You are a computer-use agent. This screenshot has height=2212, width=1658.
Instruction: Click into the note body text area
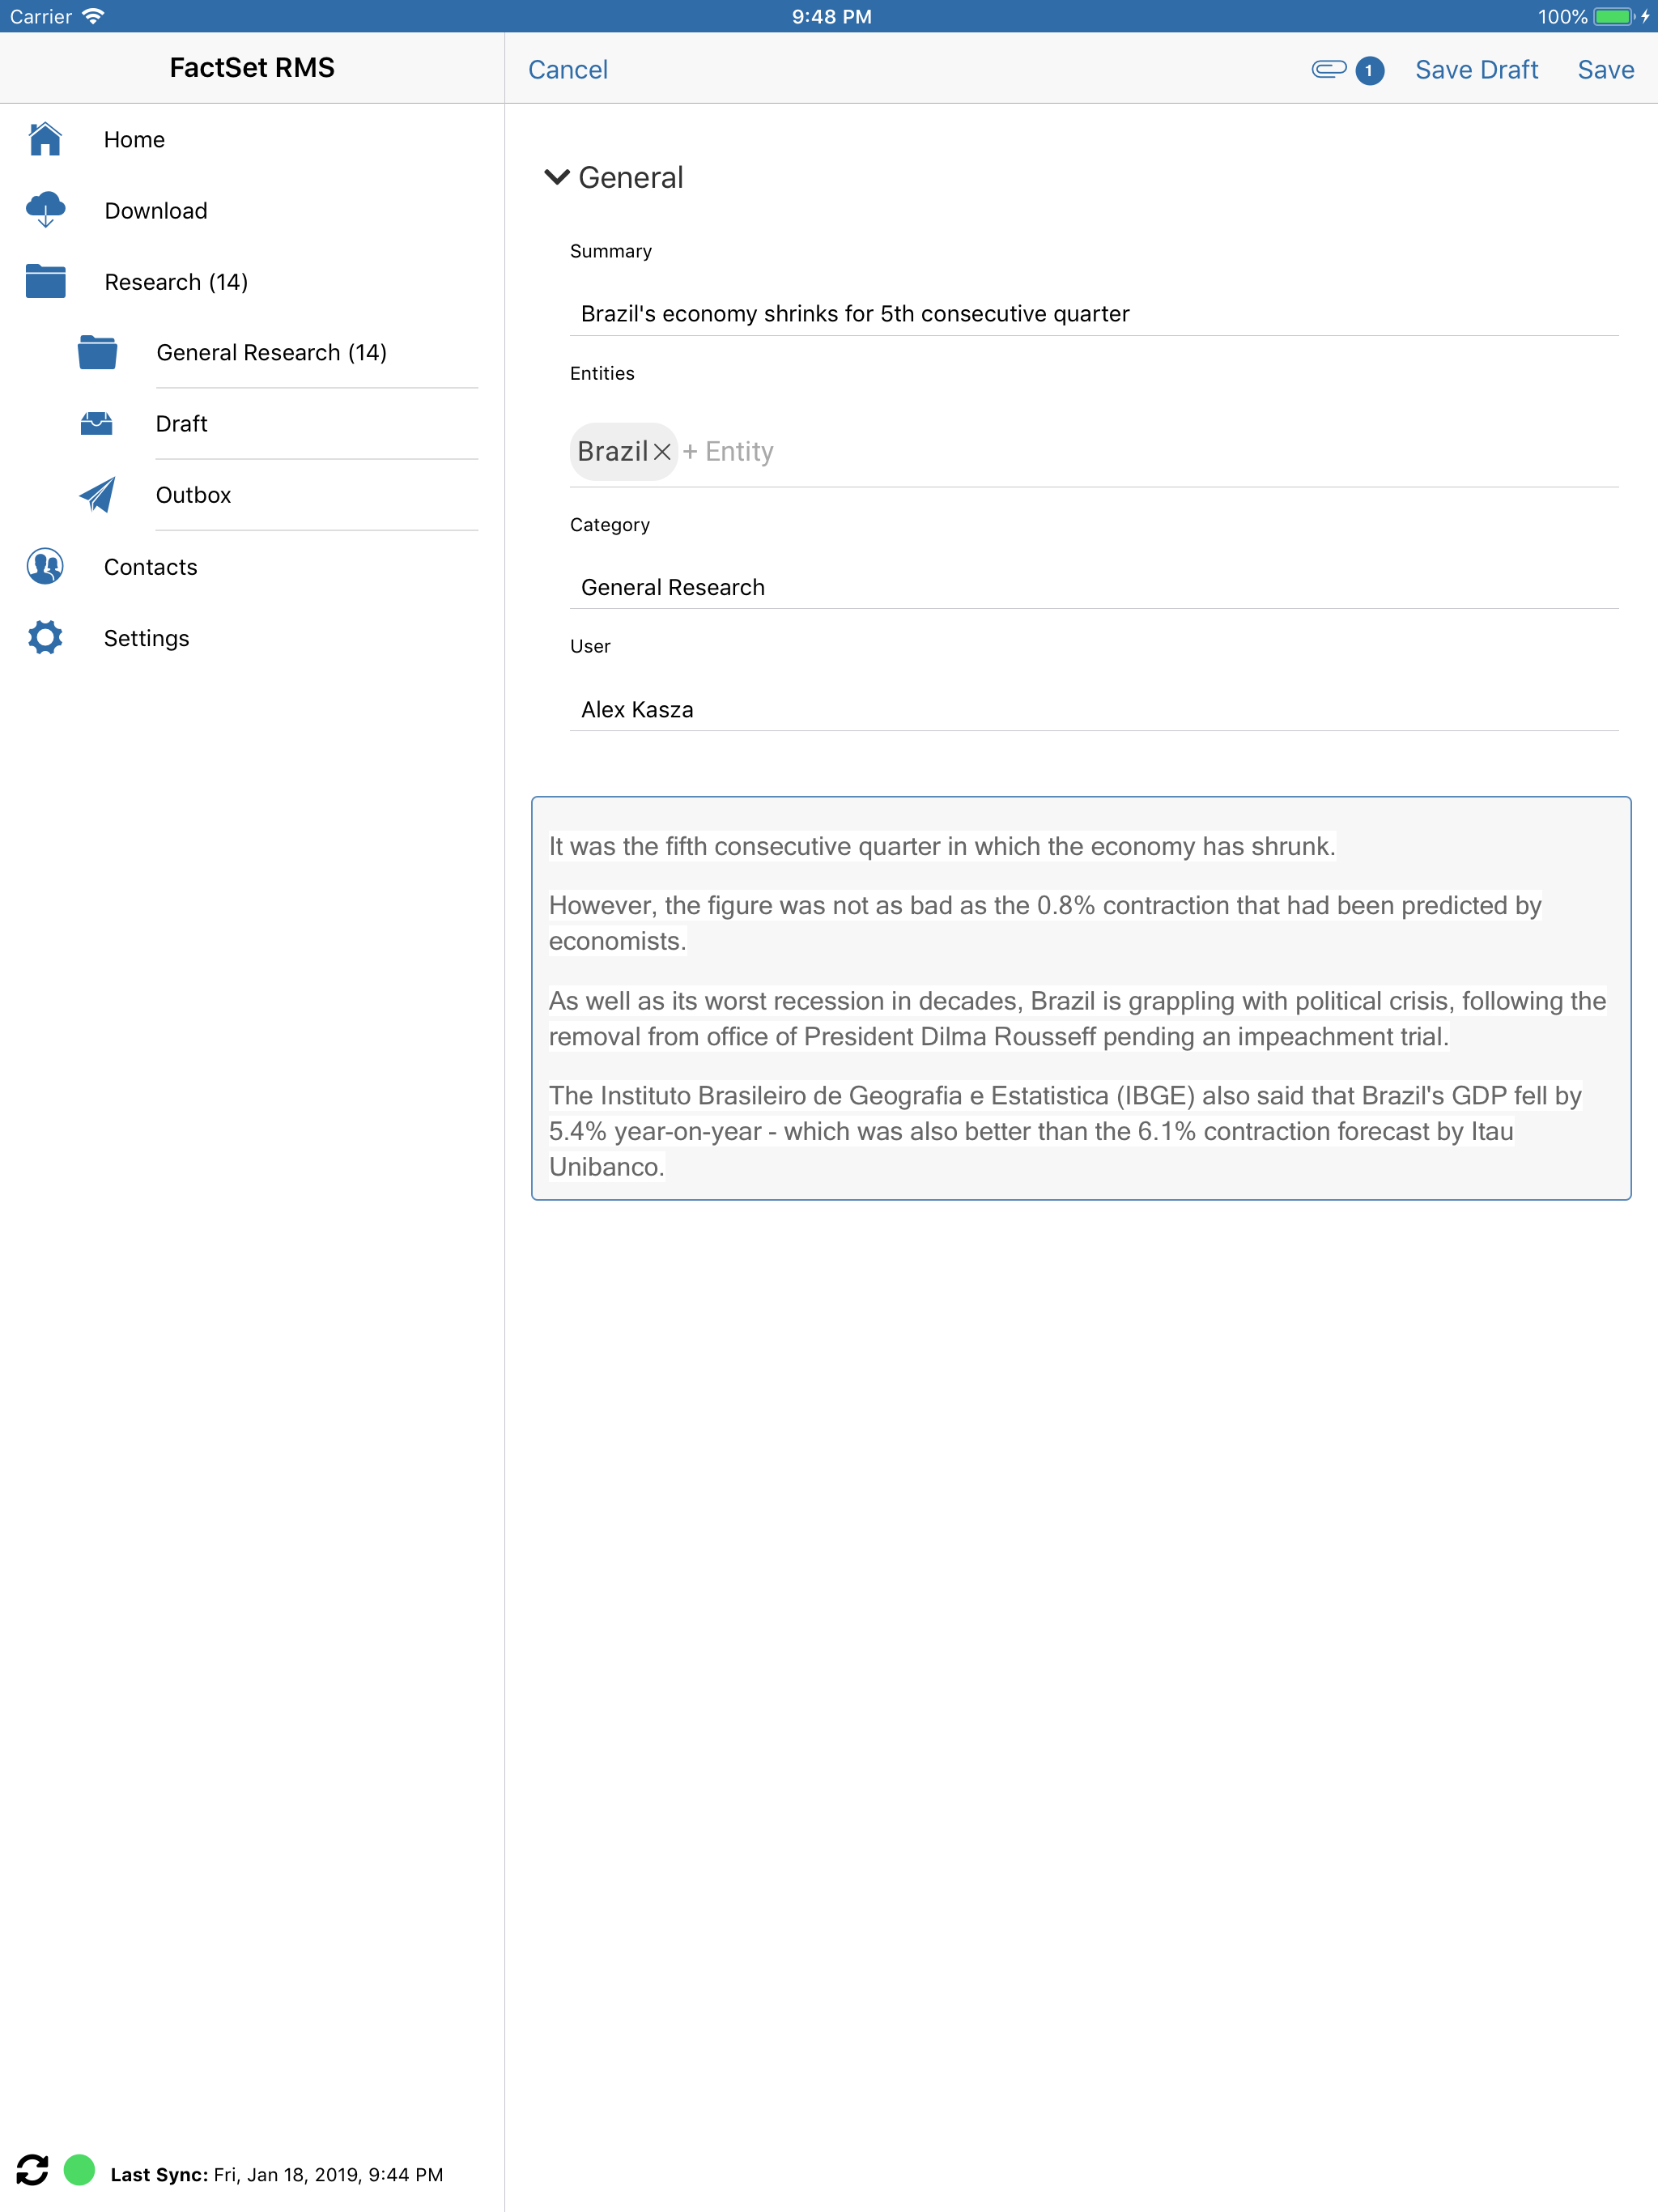[x=1081, y=998]
